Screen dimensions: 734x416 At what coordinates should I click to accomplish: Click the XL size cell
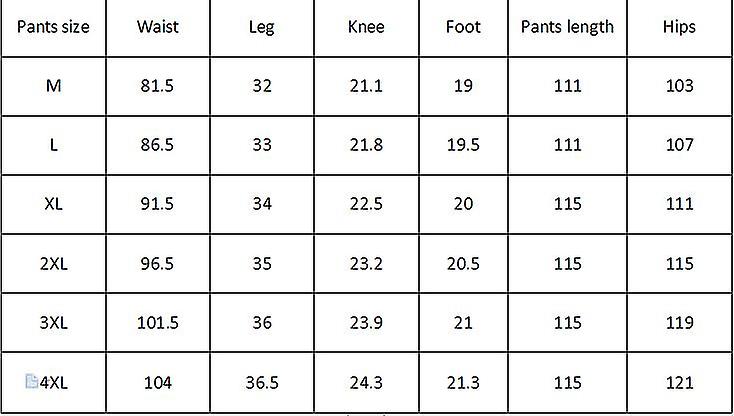pyautogui.click(x=53, y=204)
